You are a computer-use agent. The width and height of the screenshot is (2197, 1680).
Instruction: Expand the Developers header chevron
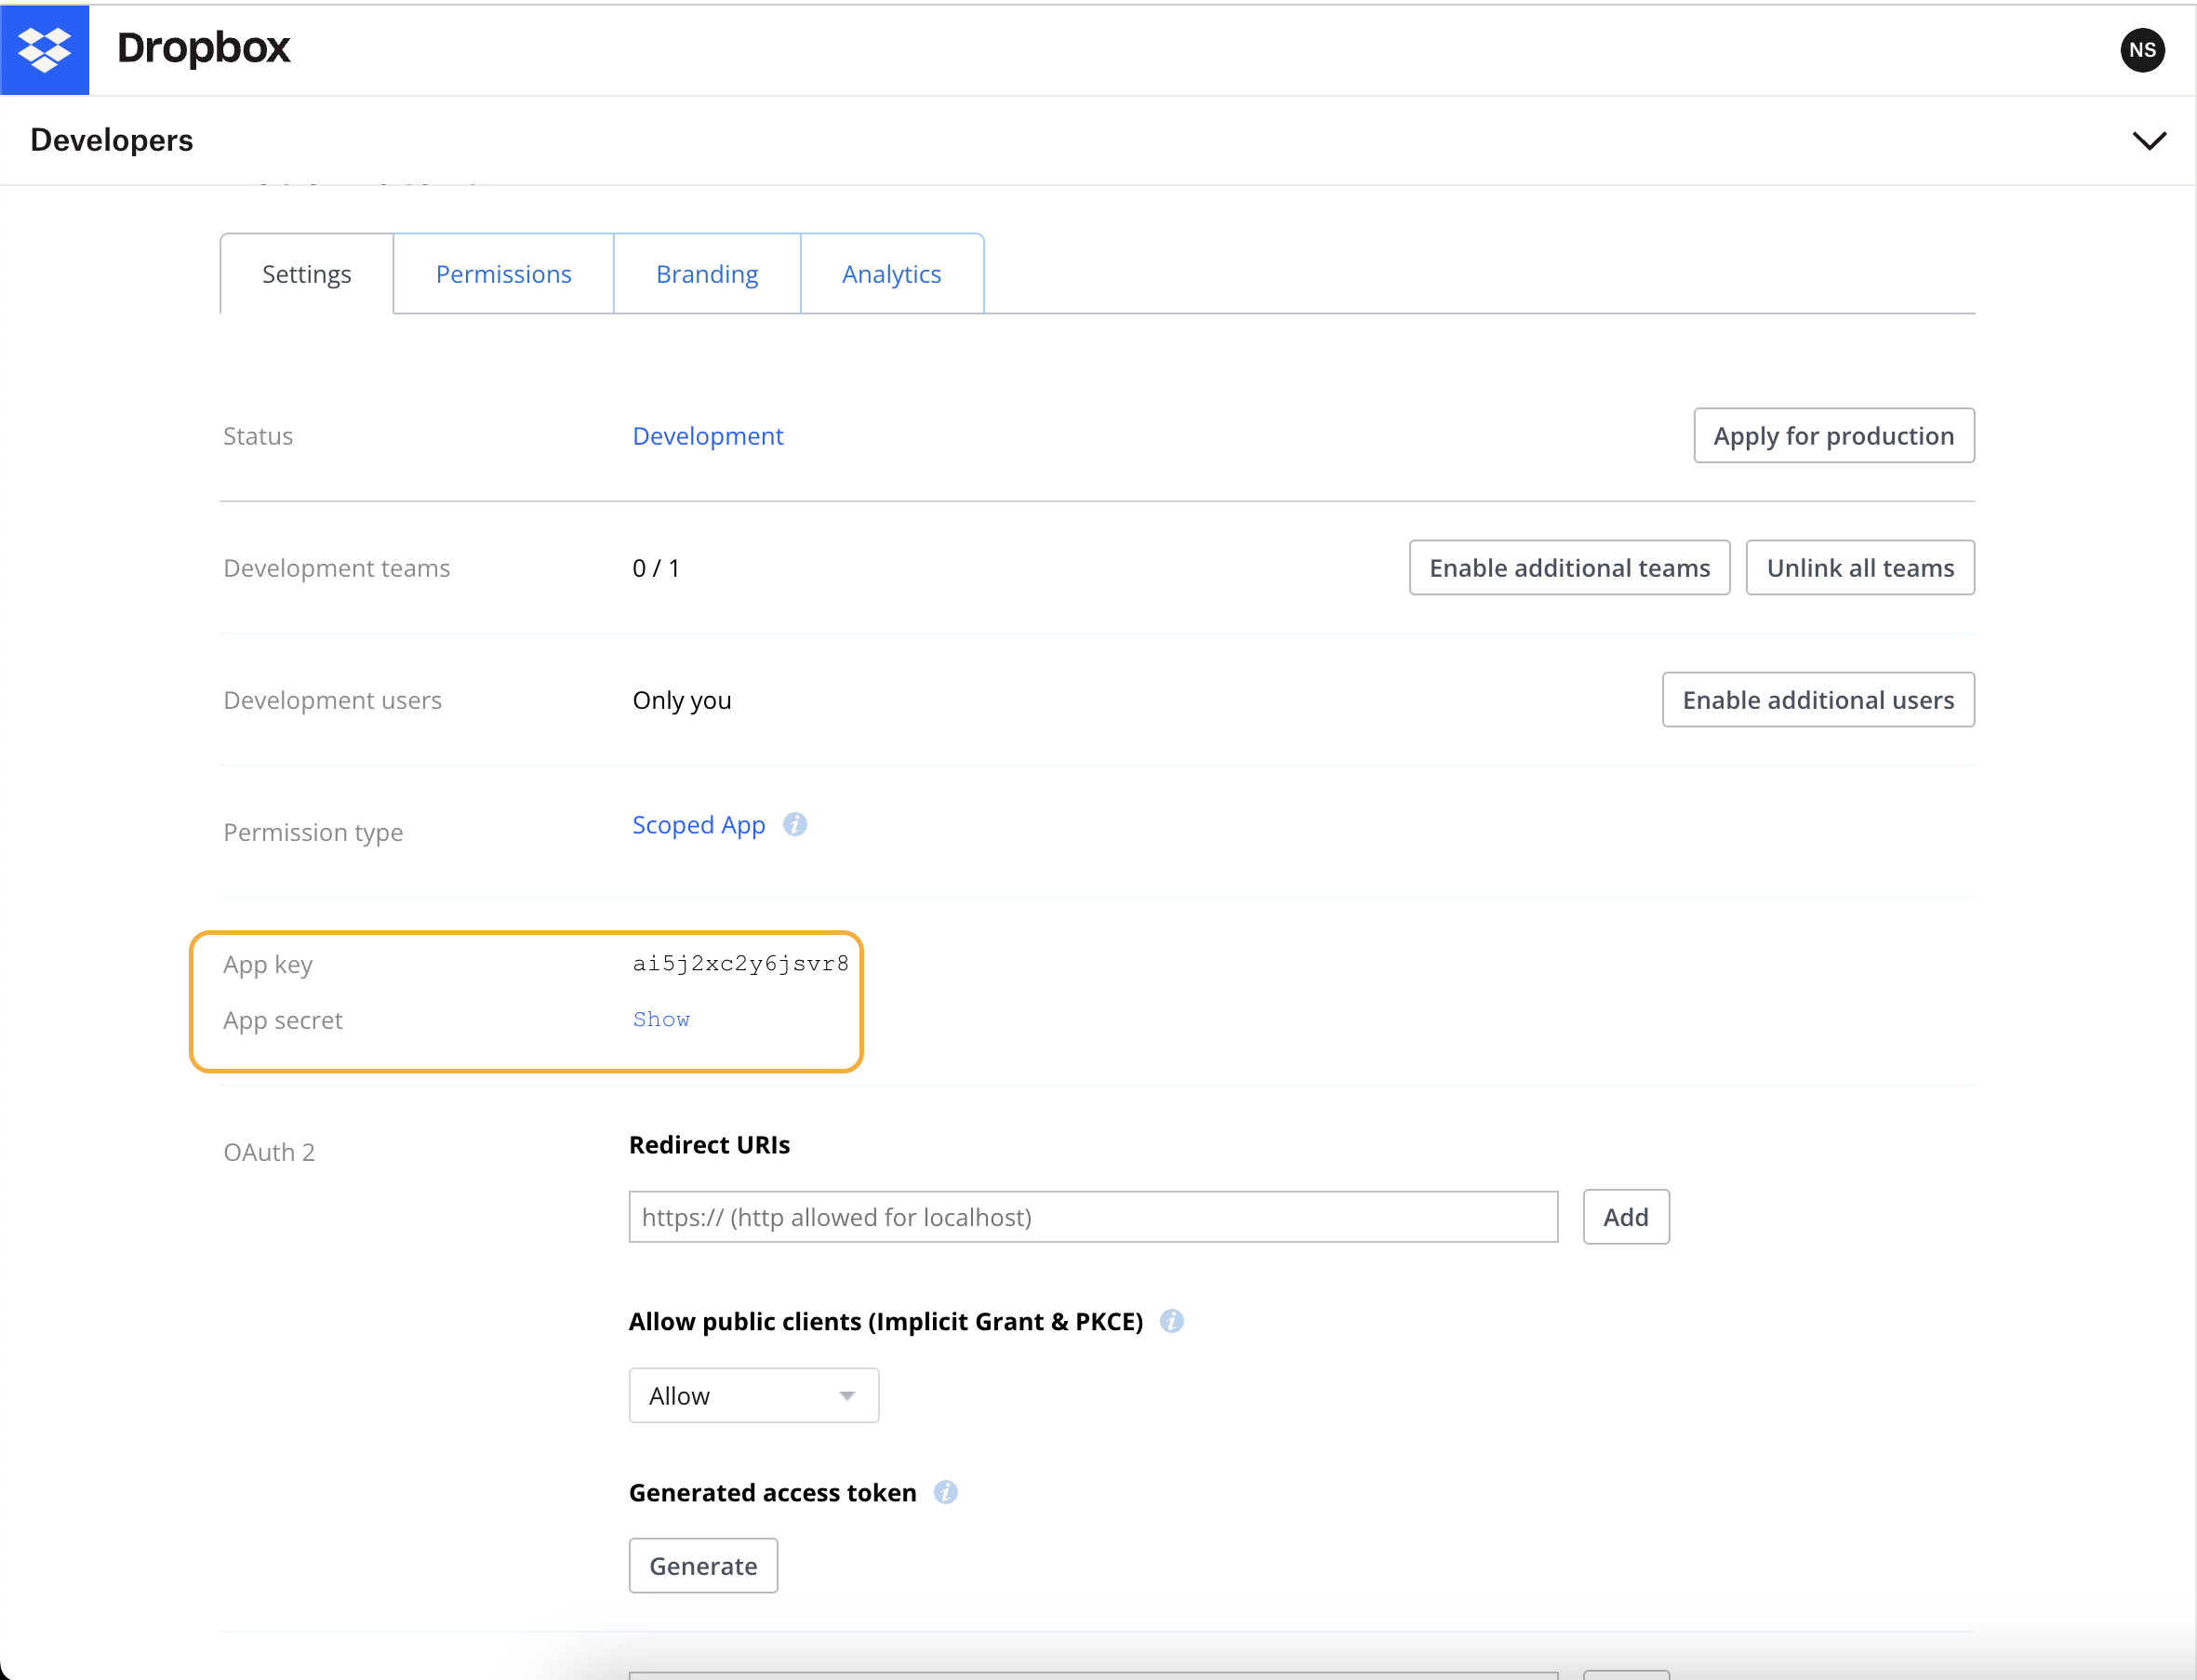[x=2148, y=140]
